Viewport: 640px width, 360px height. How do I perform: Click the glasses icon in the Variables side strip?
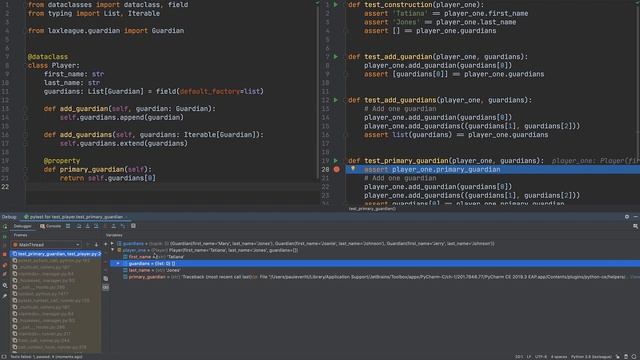tap(106, 287)
